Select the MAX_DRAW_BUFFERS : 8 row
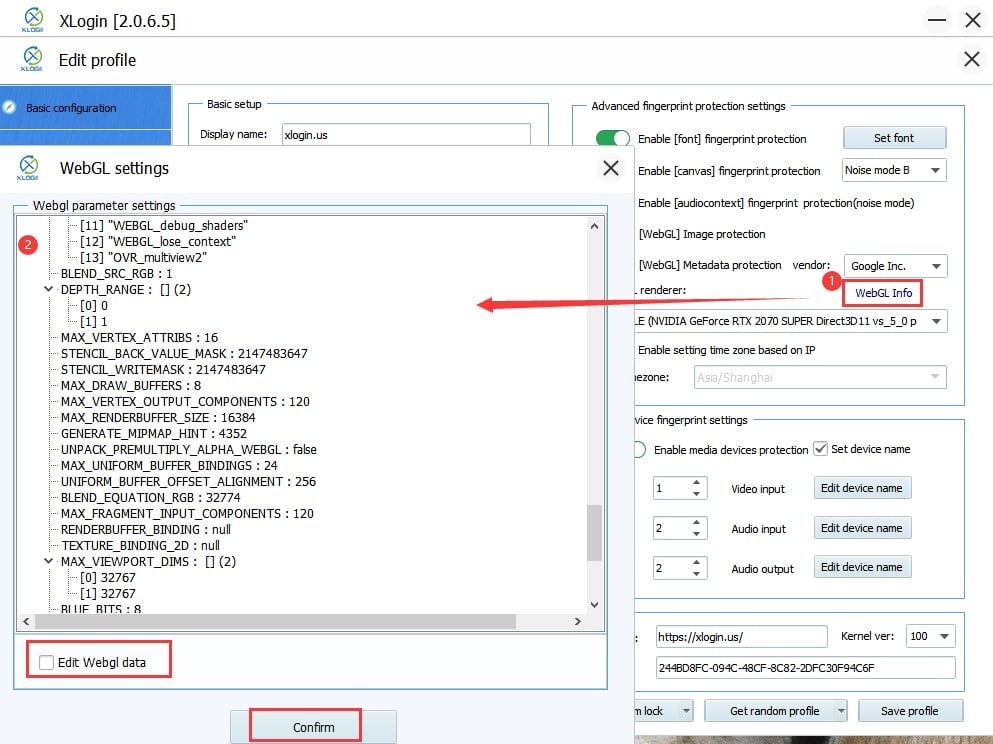Viewport: 993px width, 744px height. point(131,386)
